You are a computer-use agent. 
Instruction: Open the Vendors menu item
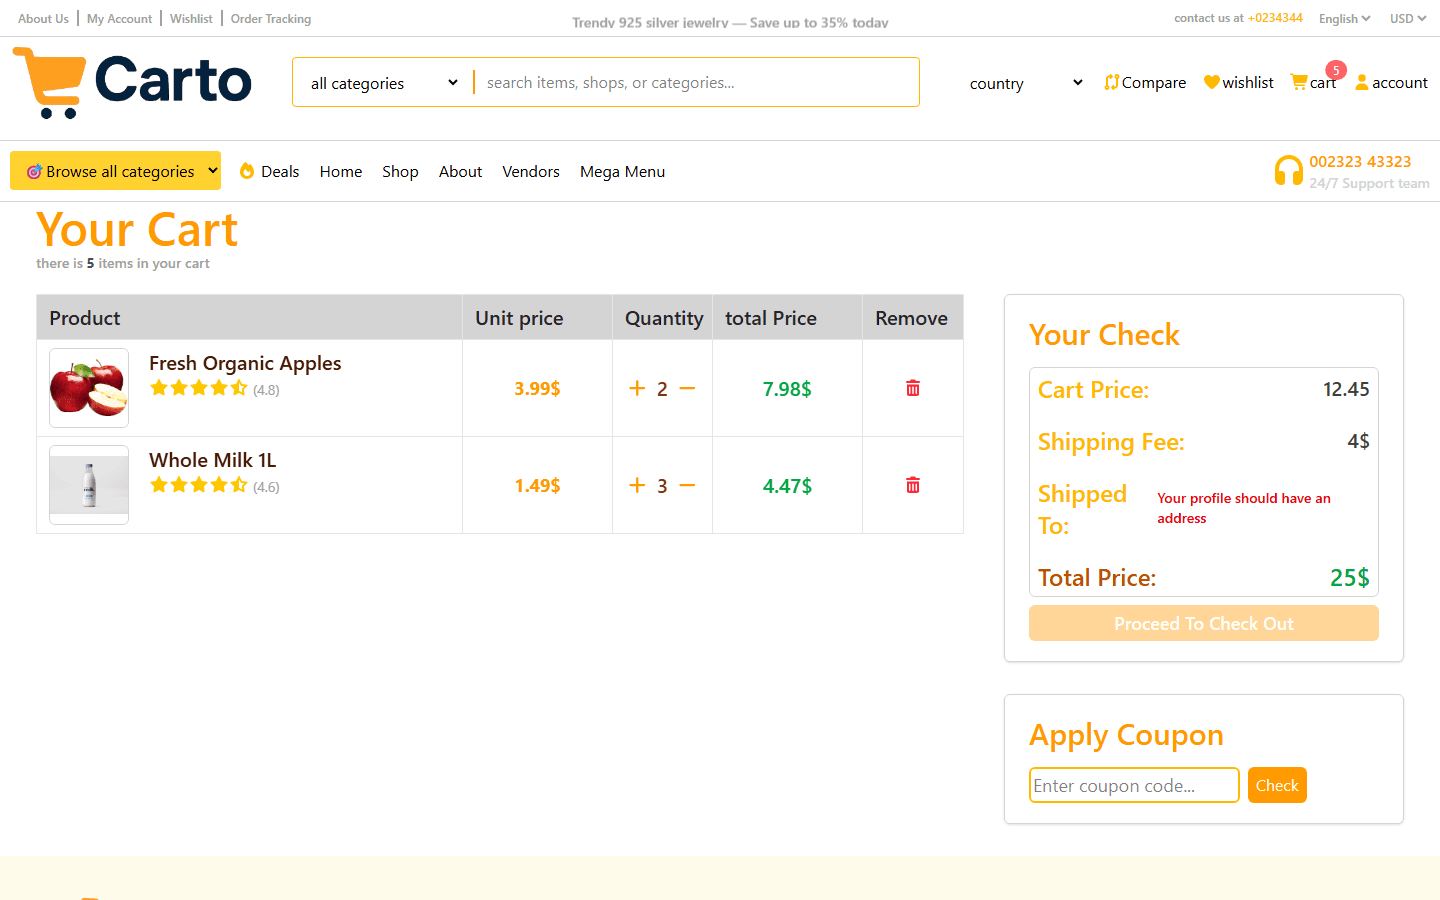coord(531,171)
